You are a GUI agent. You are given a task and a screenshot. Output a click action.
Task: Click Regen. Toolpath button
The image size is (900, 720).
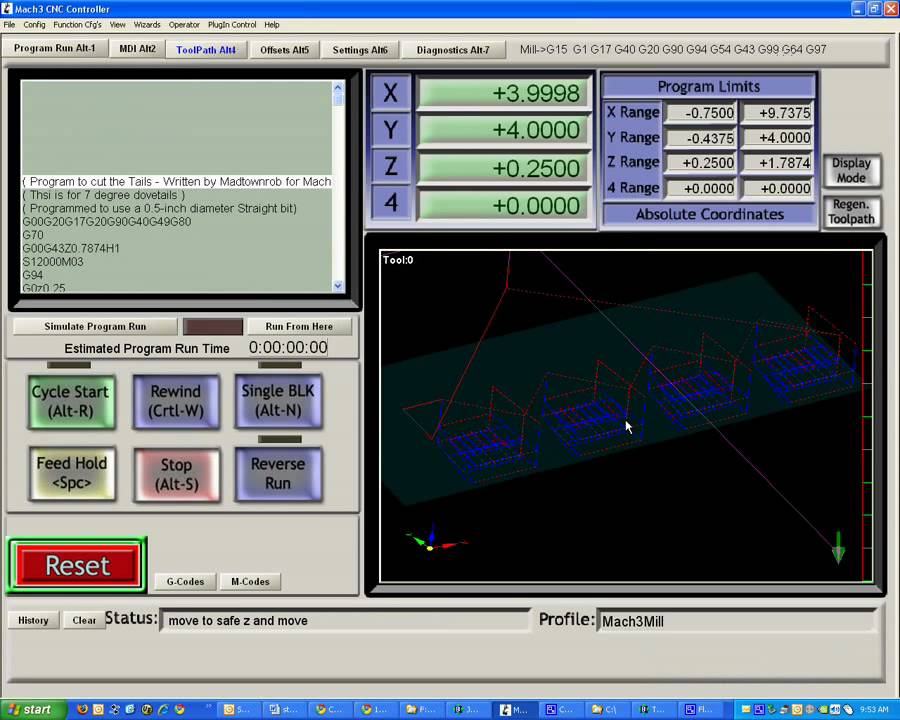click(851, 212)
